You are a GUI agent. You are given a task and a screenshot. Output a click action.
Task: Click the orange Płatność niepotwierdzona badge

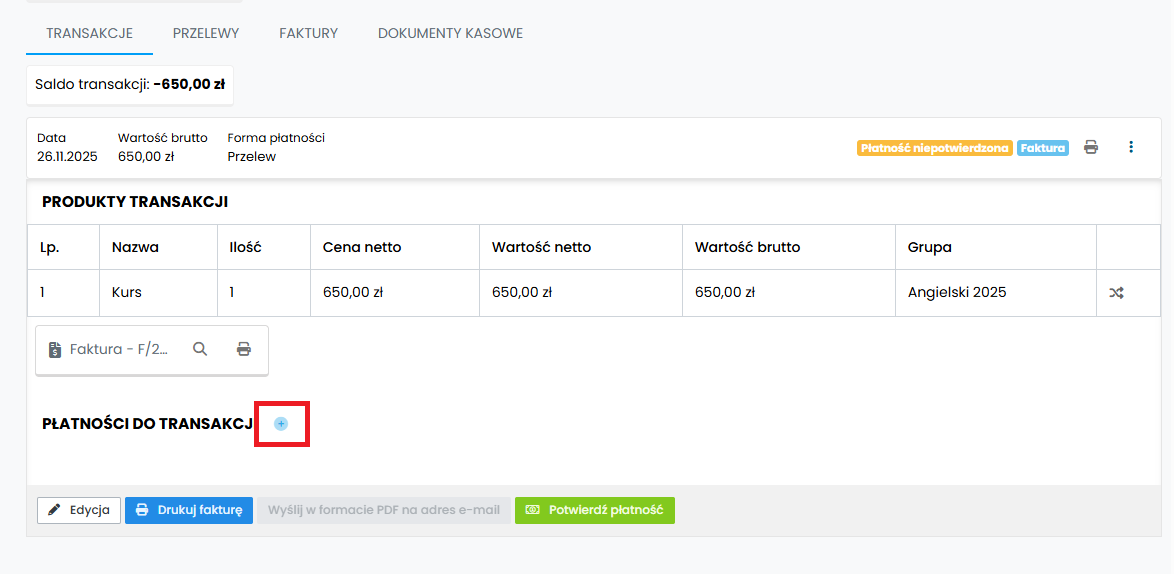[934, 148]
